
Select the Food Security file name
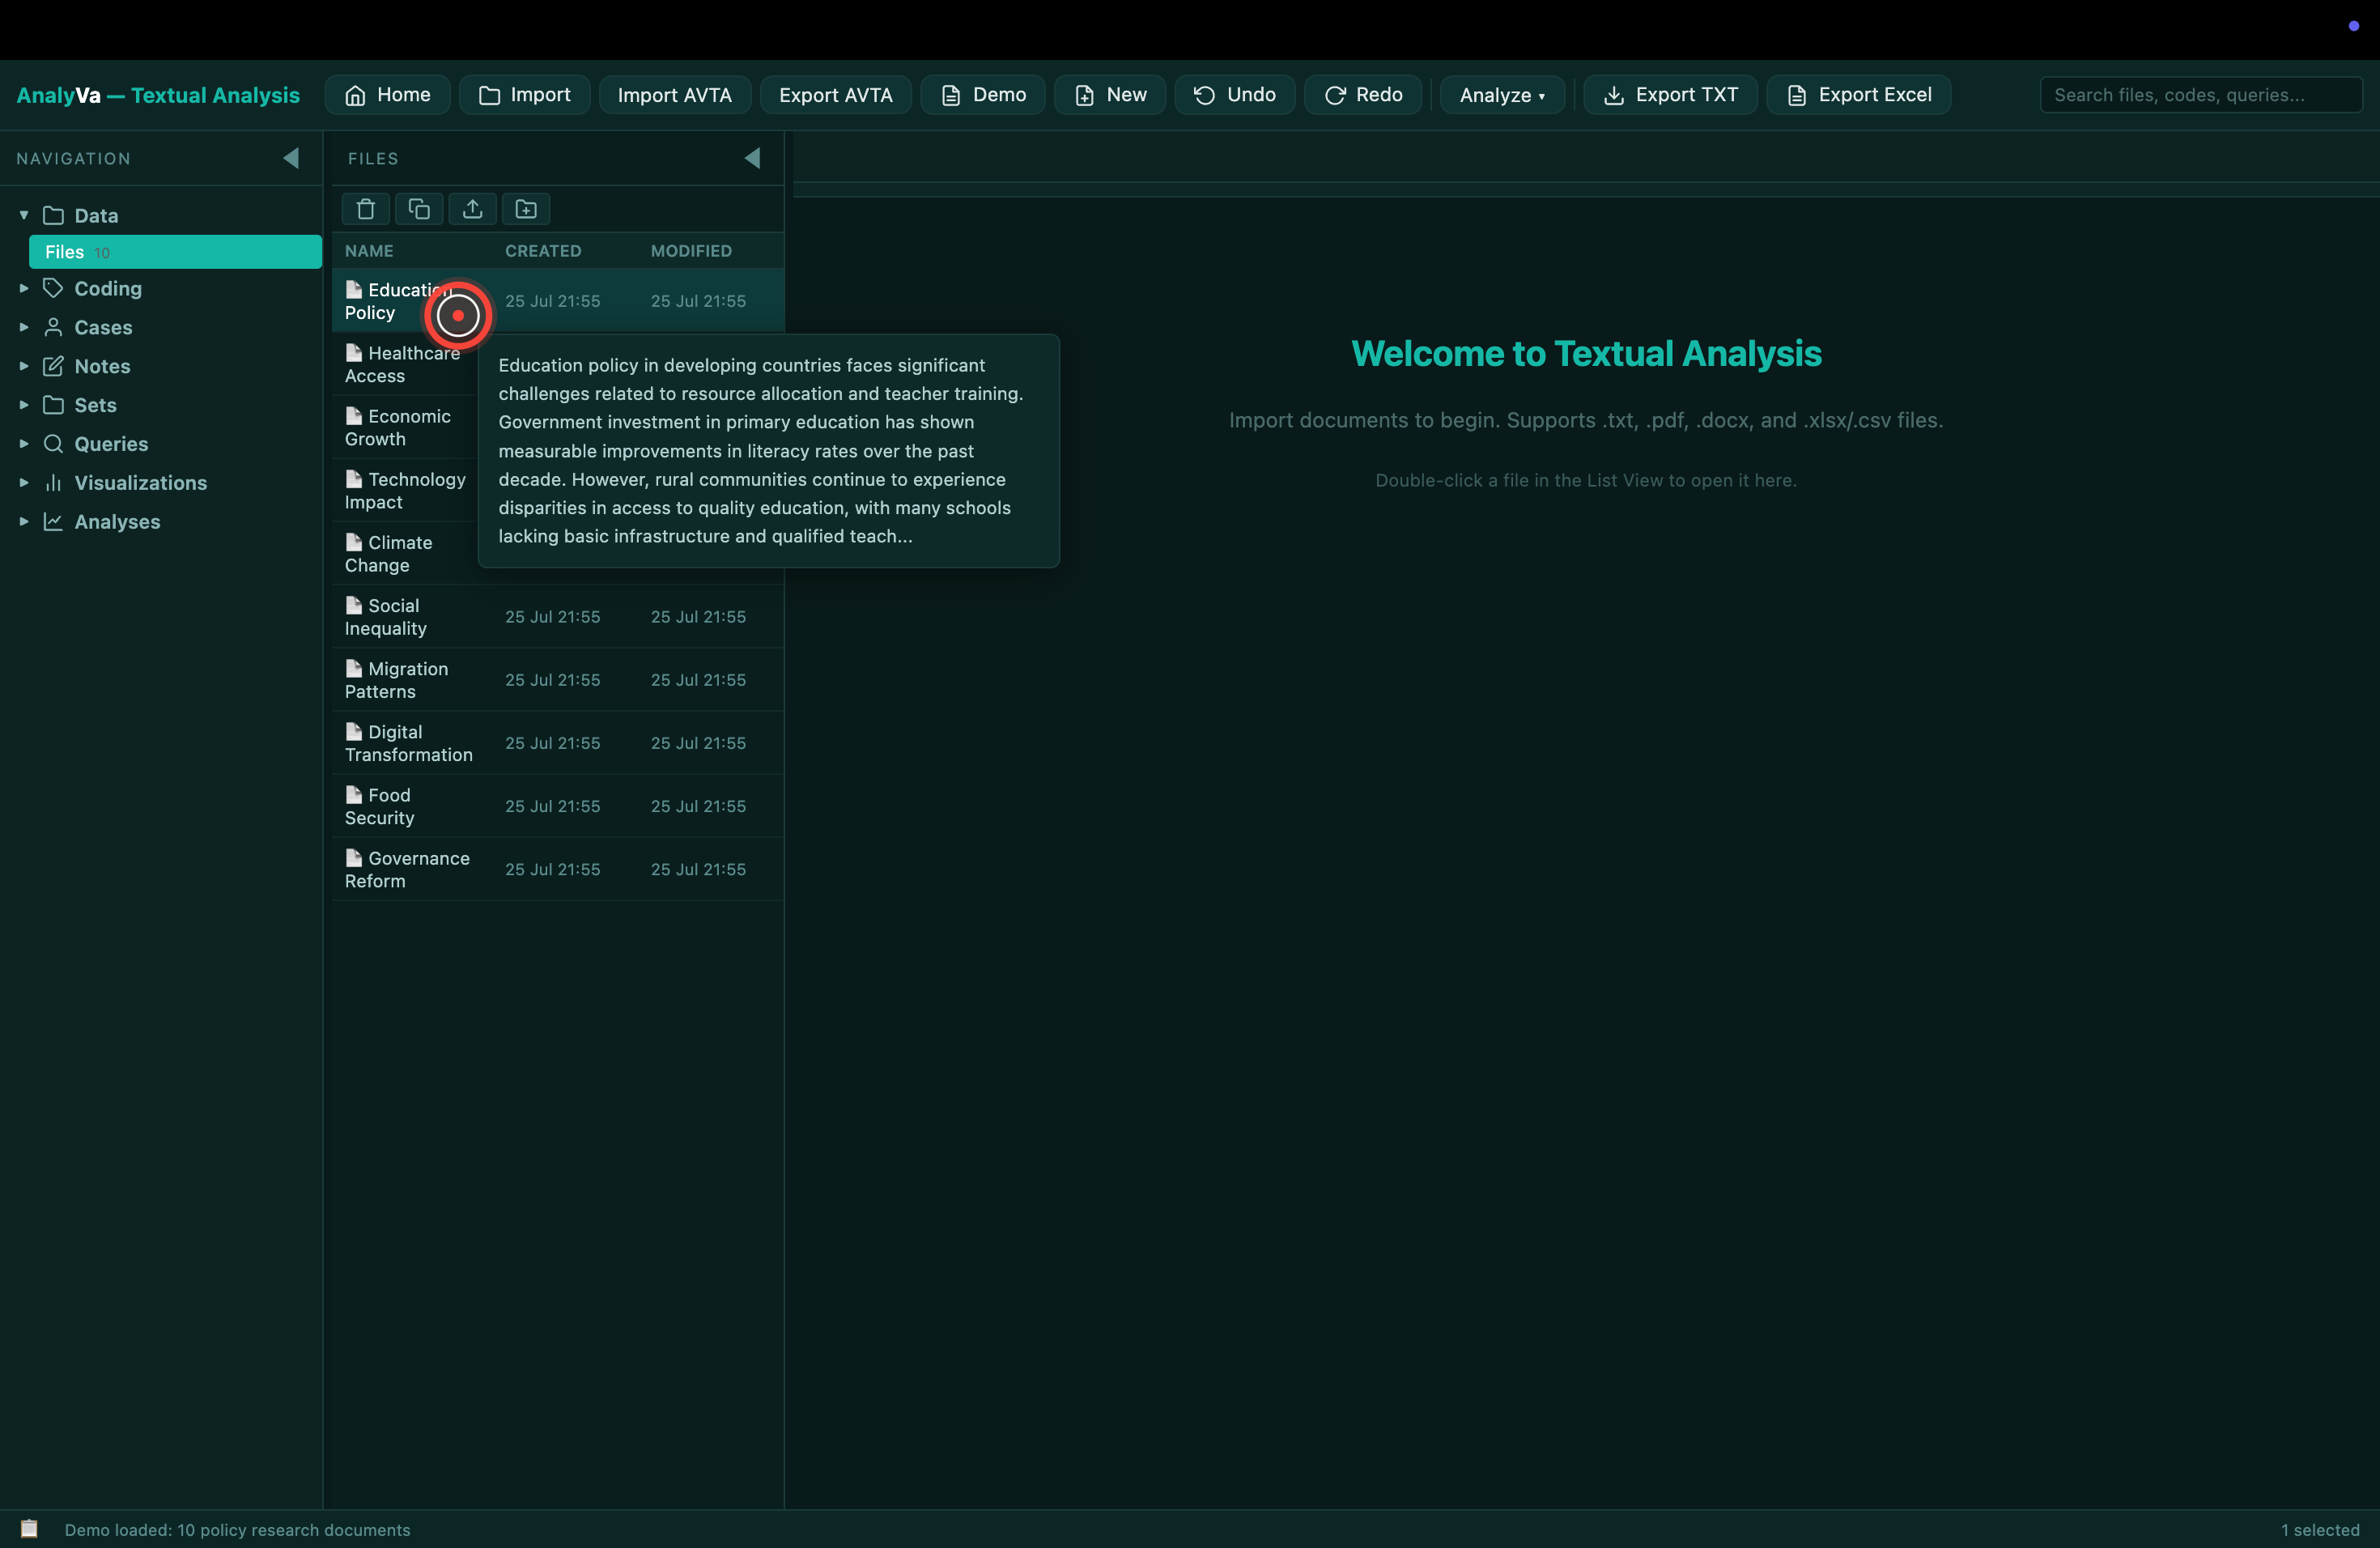[x=379, y=806]
